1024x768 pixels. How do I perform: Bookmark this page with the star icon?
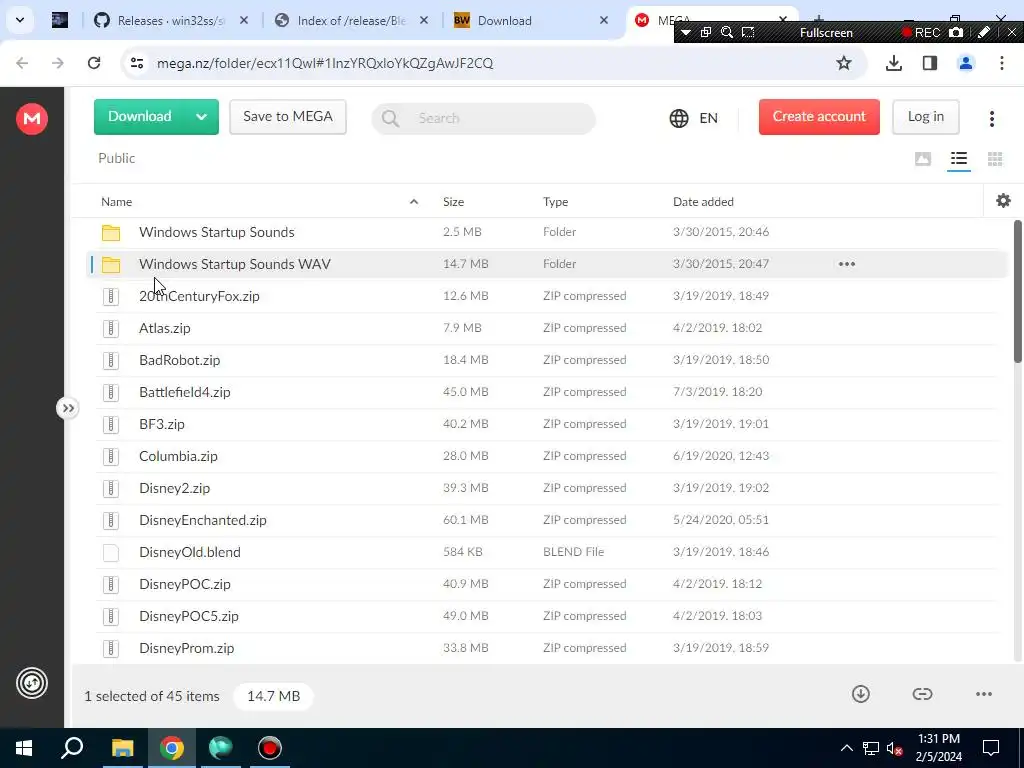[x=843, y=63]
